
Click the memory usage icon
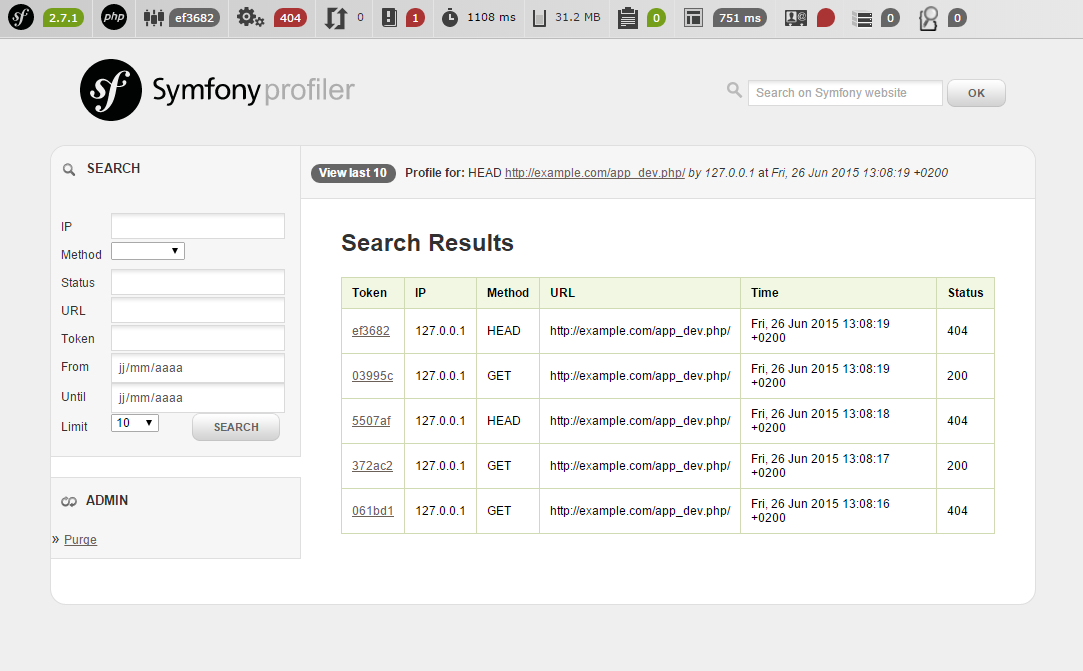point(539,18)
